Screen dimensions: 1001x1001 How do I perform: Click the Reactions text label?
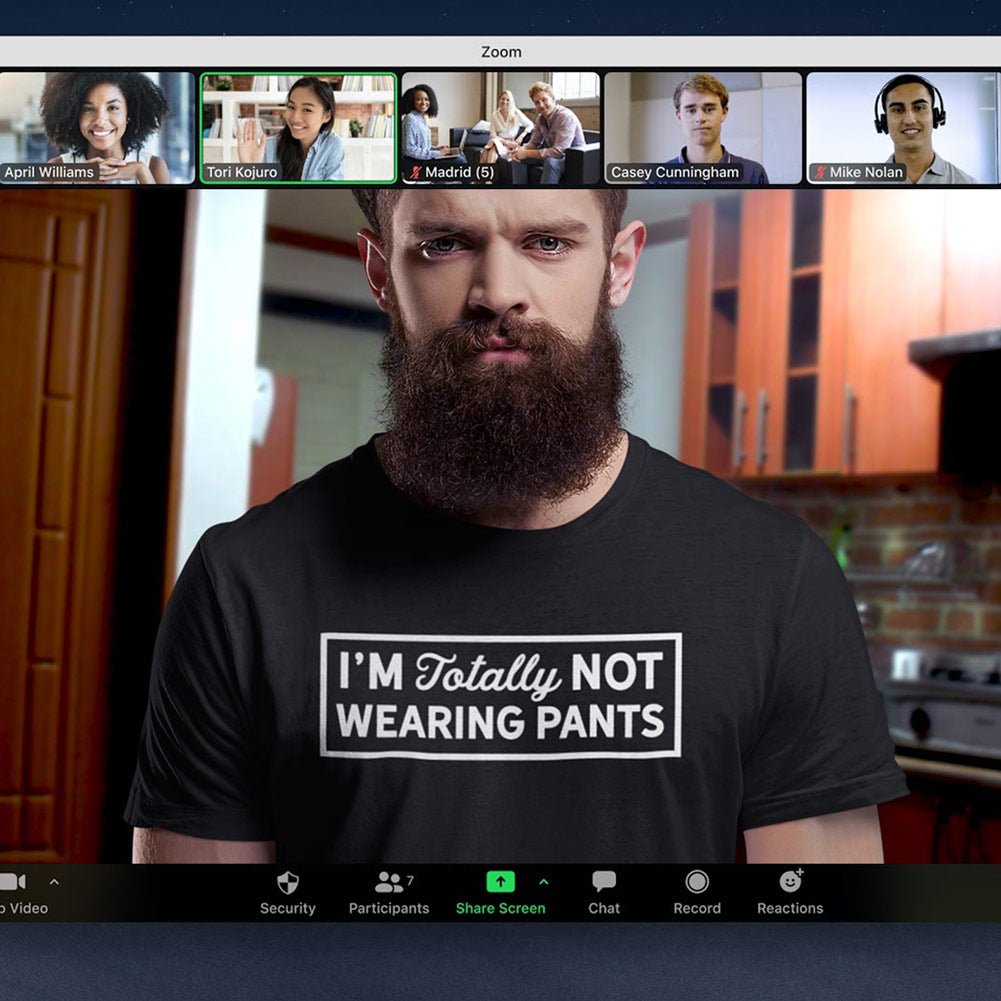point(790,909)
